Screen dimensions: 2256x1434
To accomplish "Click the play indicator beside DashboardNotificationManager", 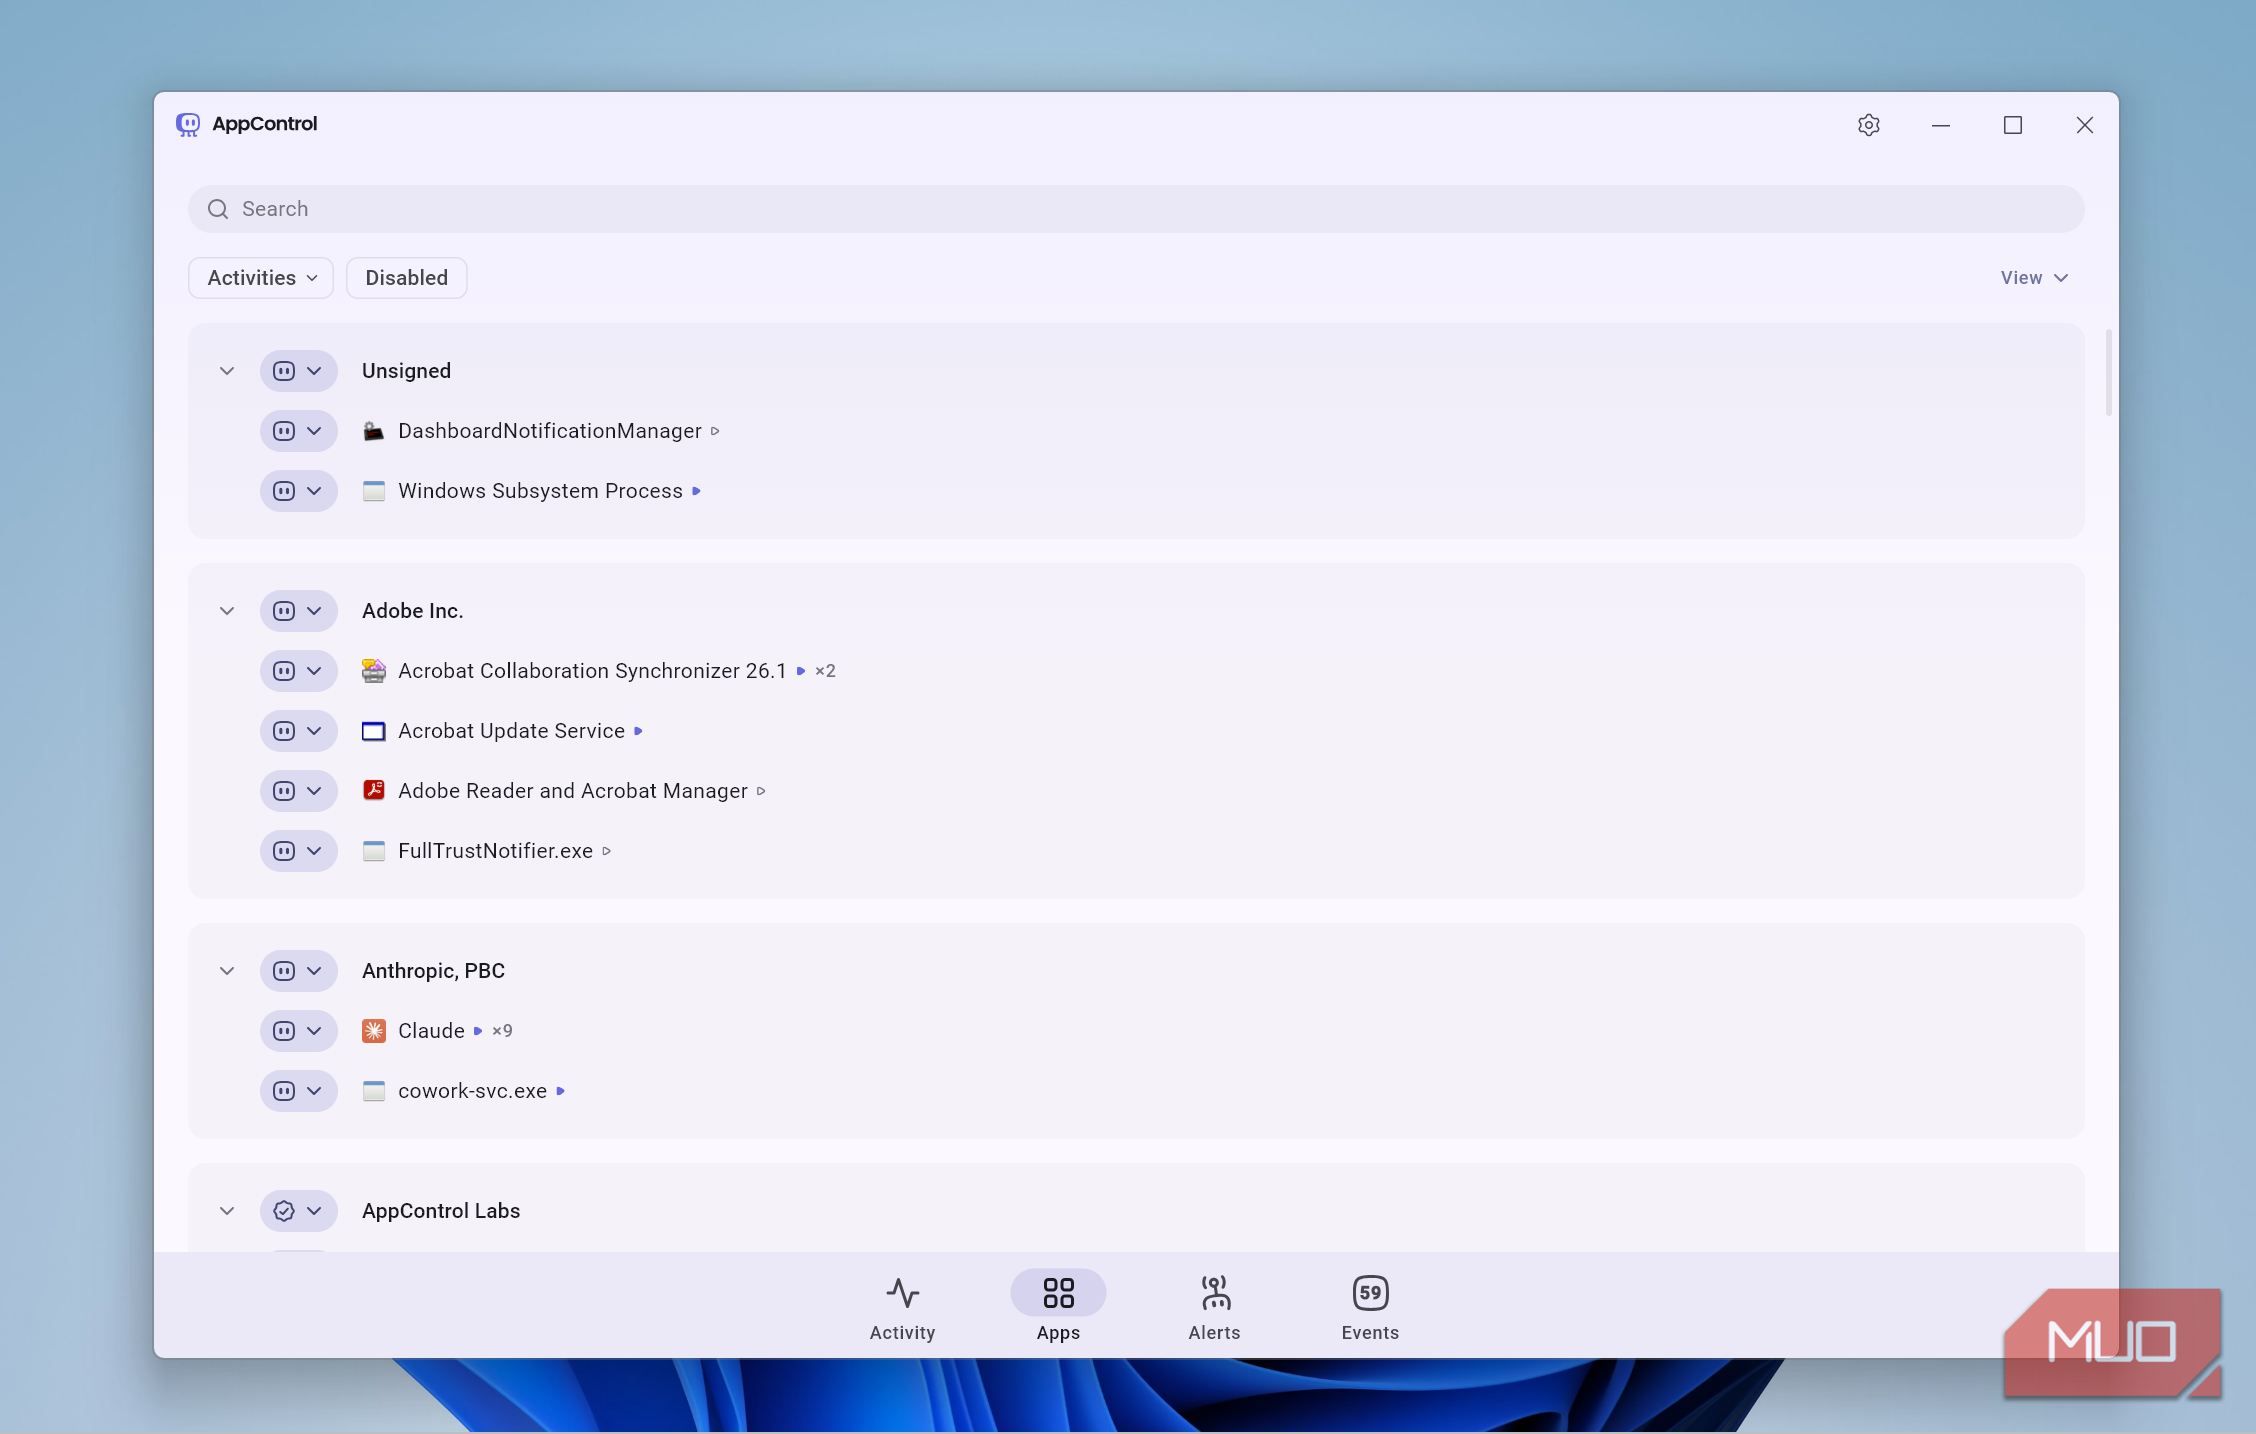I will (x=715, y=431).
